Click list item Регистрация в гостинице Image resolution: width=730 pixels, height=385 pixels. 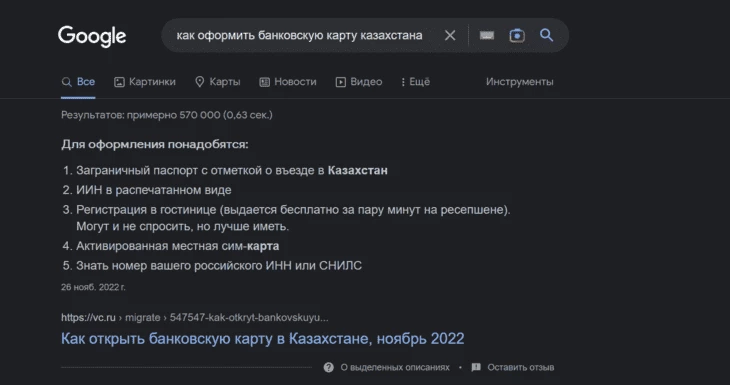293,218
